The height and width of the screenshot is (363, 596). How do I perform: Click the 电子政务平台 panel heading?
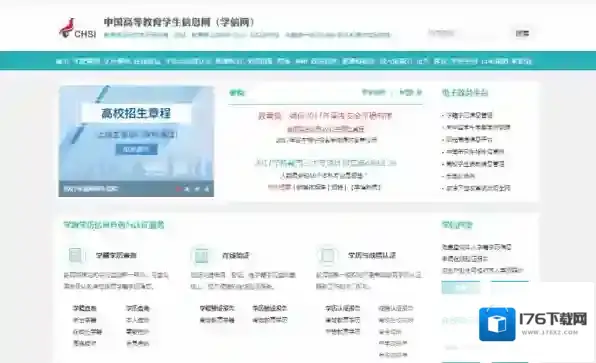465,92
